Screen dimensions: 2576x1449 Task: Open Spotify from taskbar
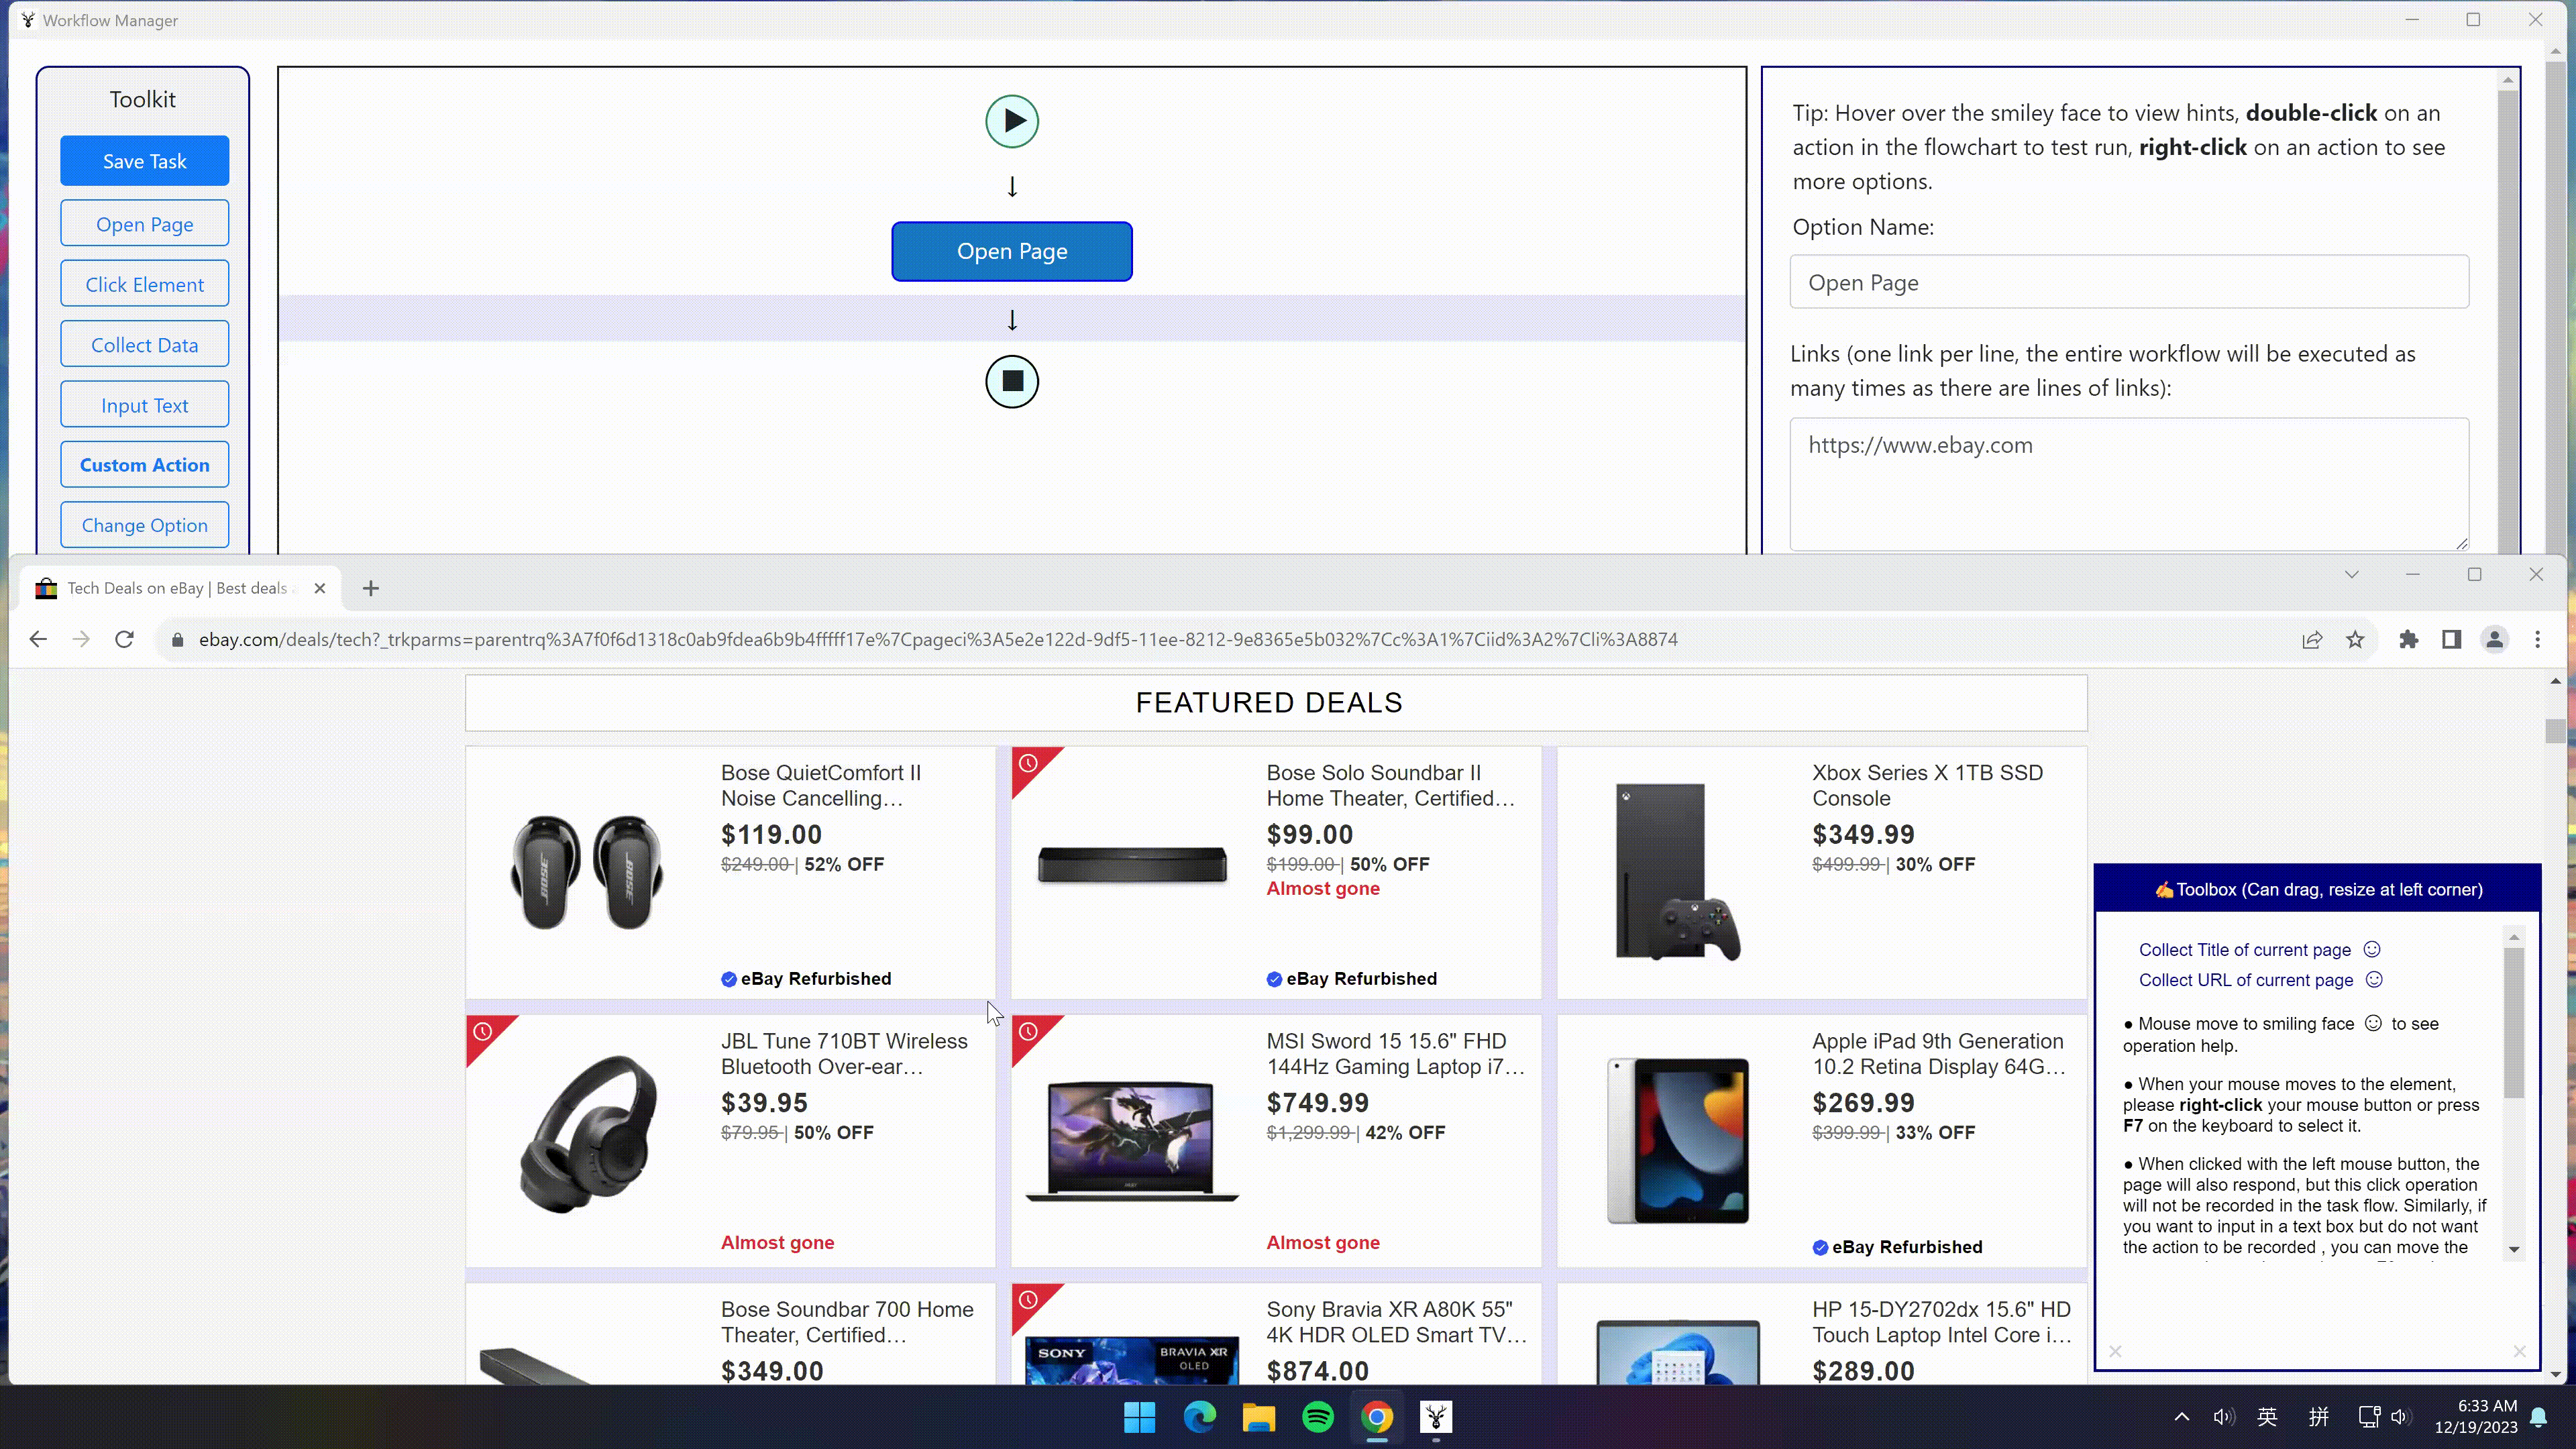point(1317,1416)
